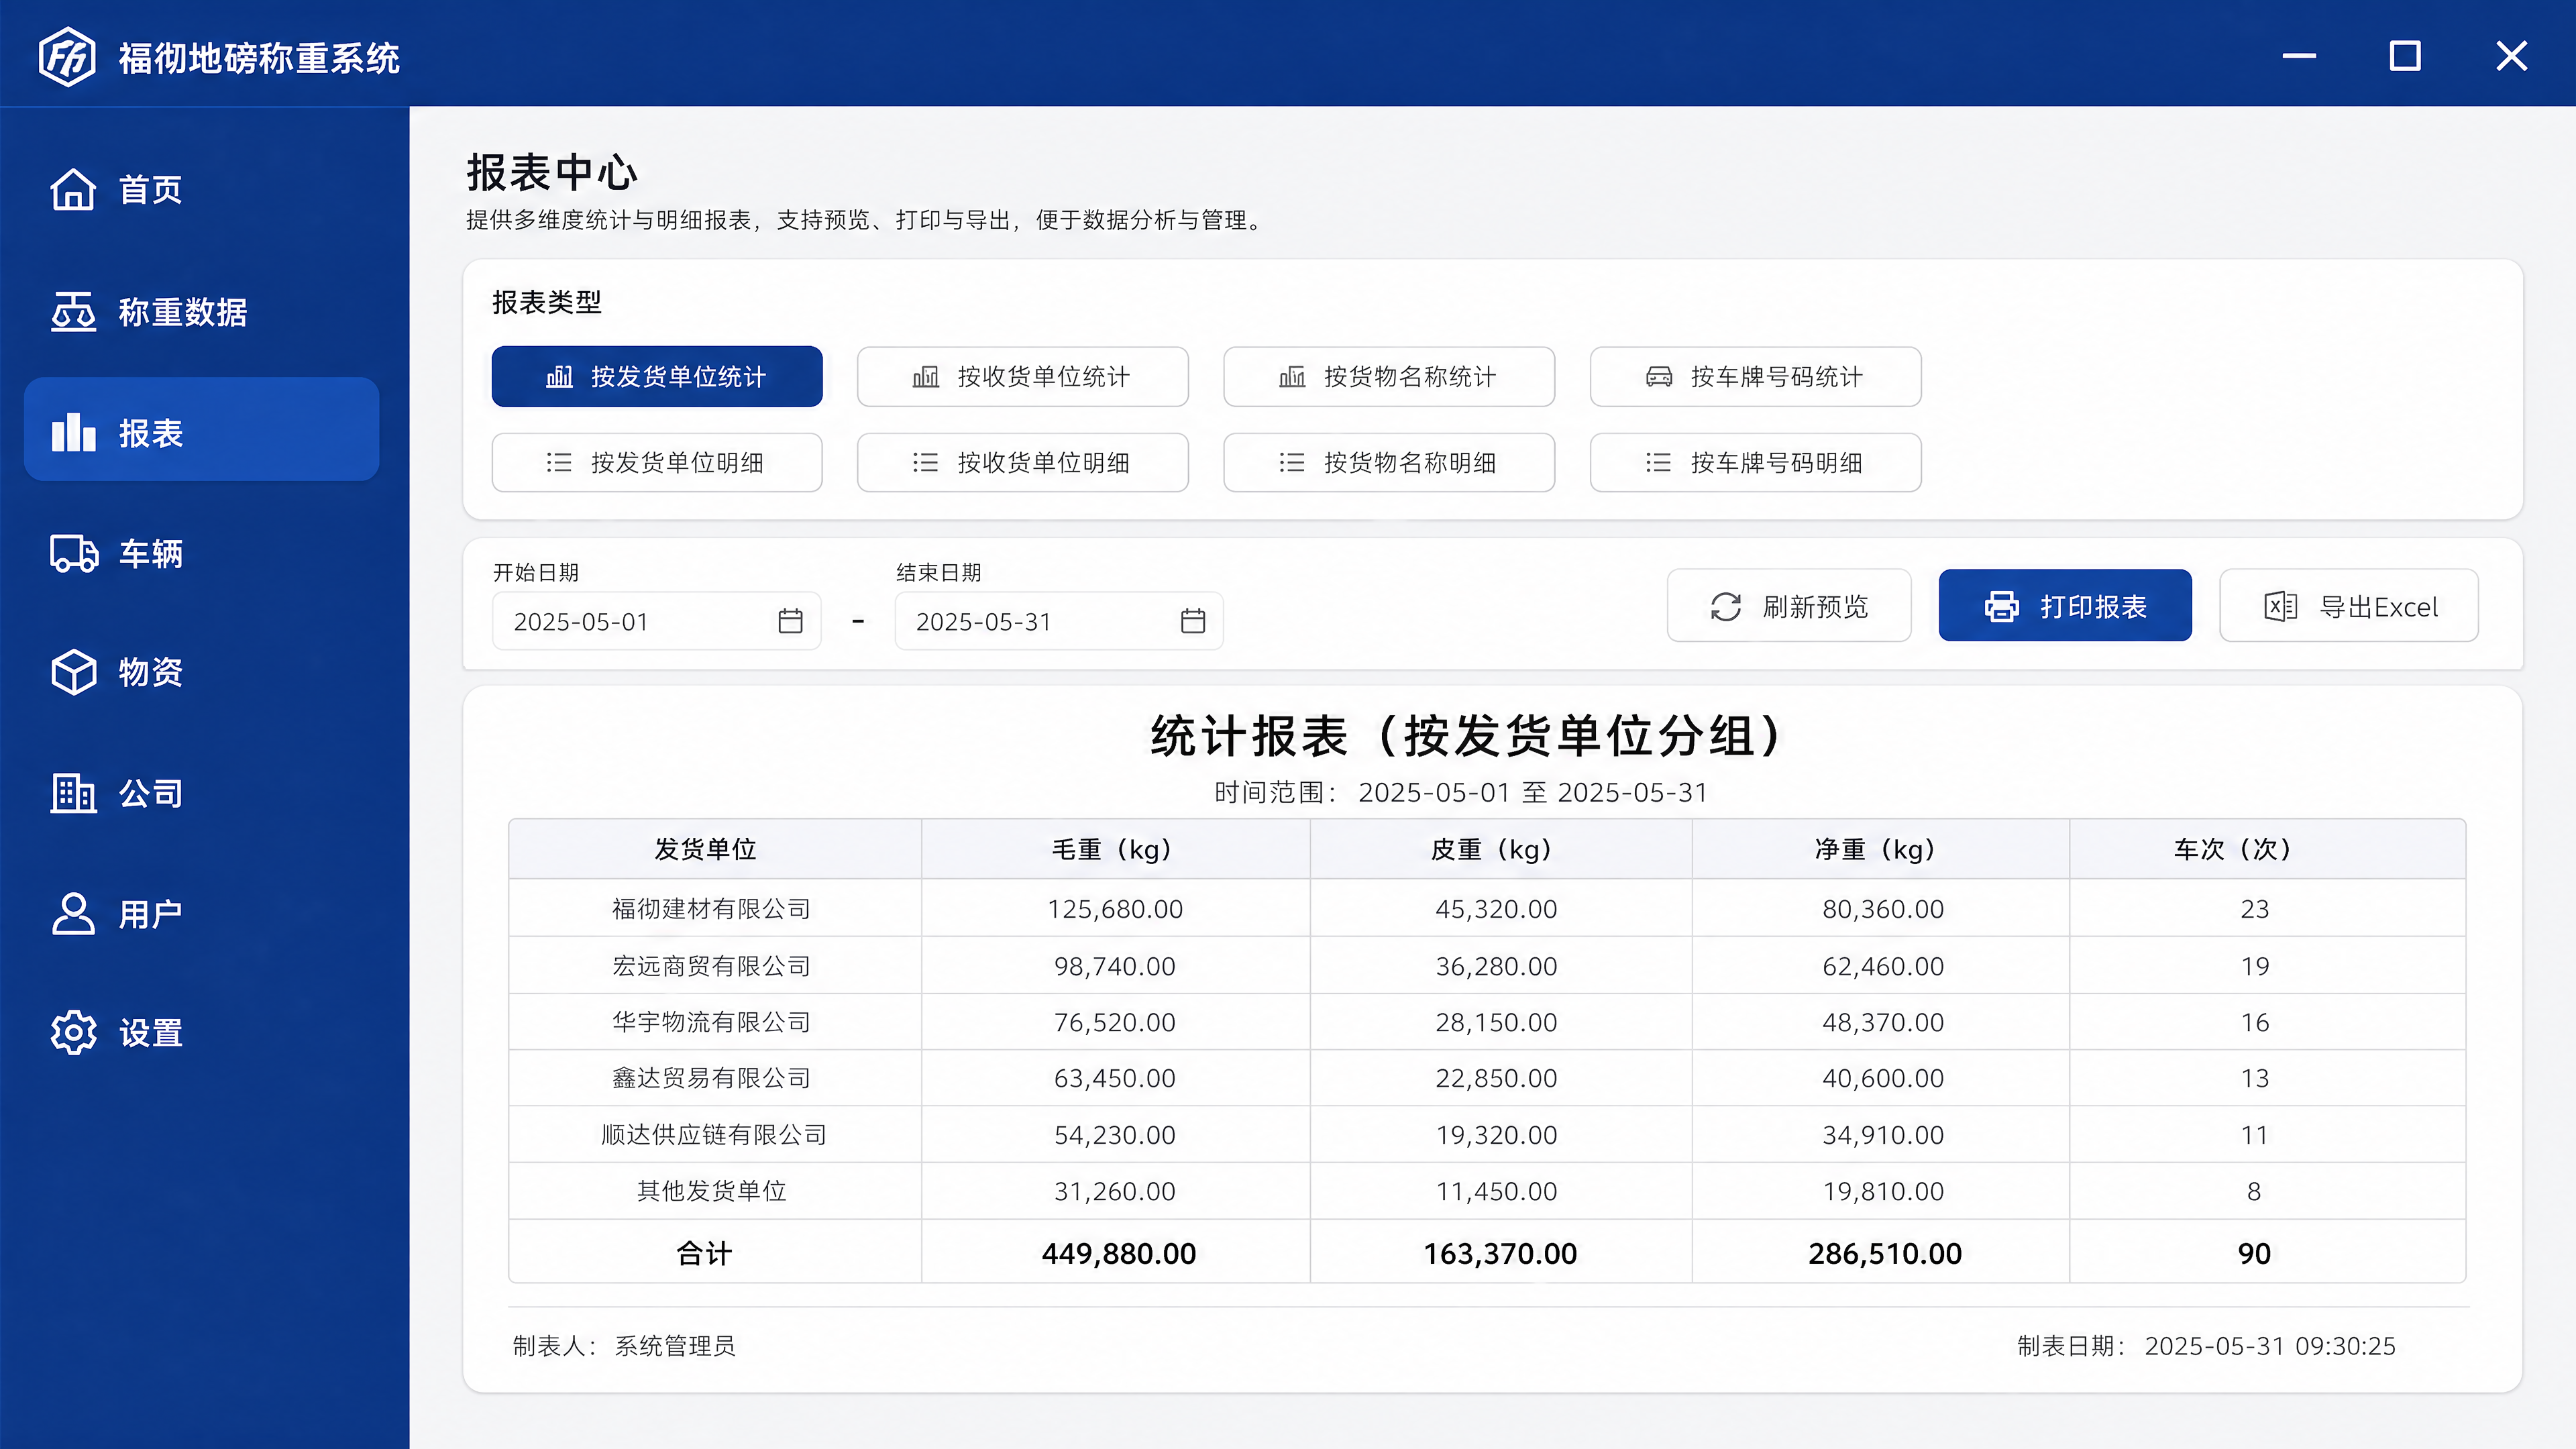Select 按车牌号码明细 report type
2576x1449 pixels.
pyautogui.click(x=1756, y=463)
